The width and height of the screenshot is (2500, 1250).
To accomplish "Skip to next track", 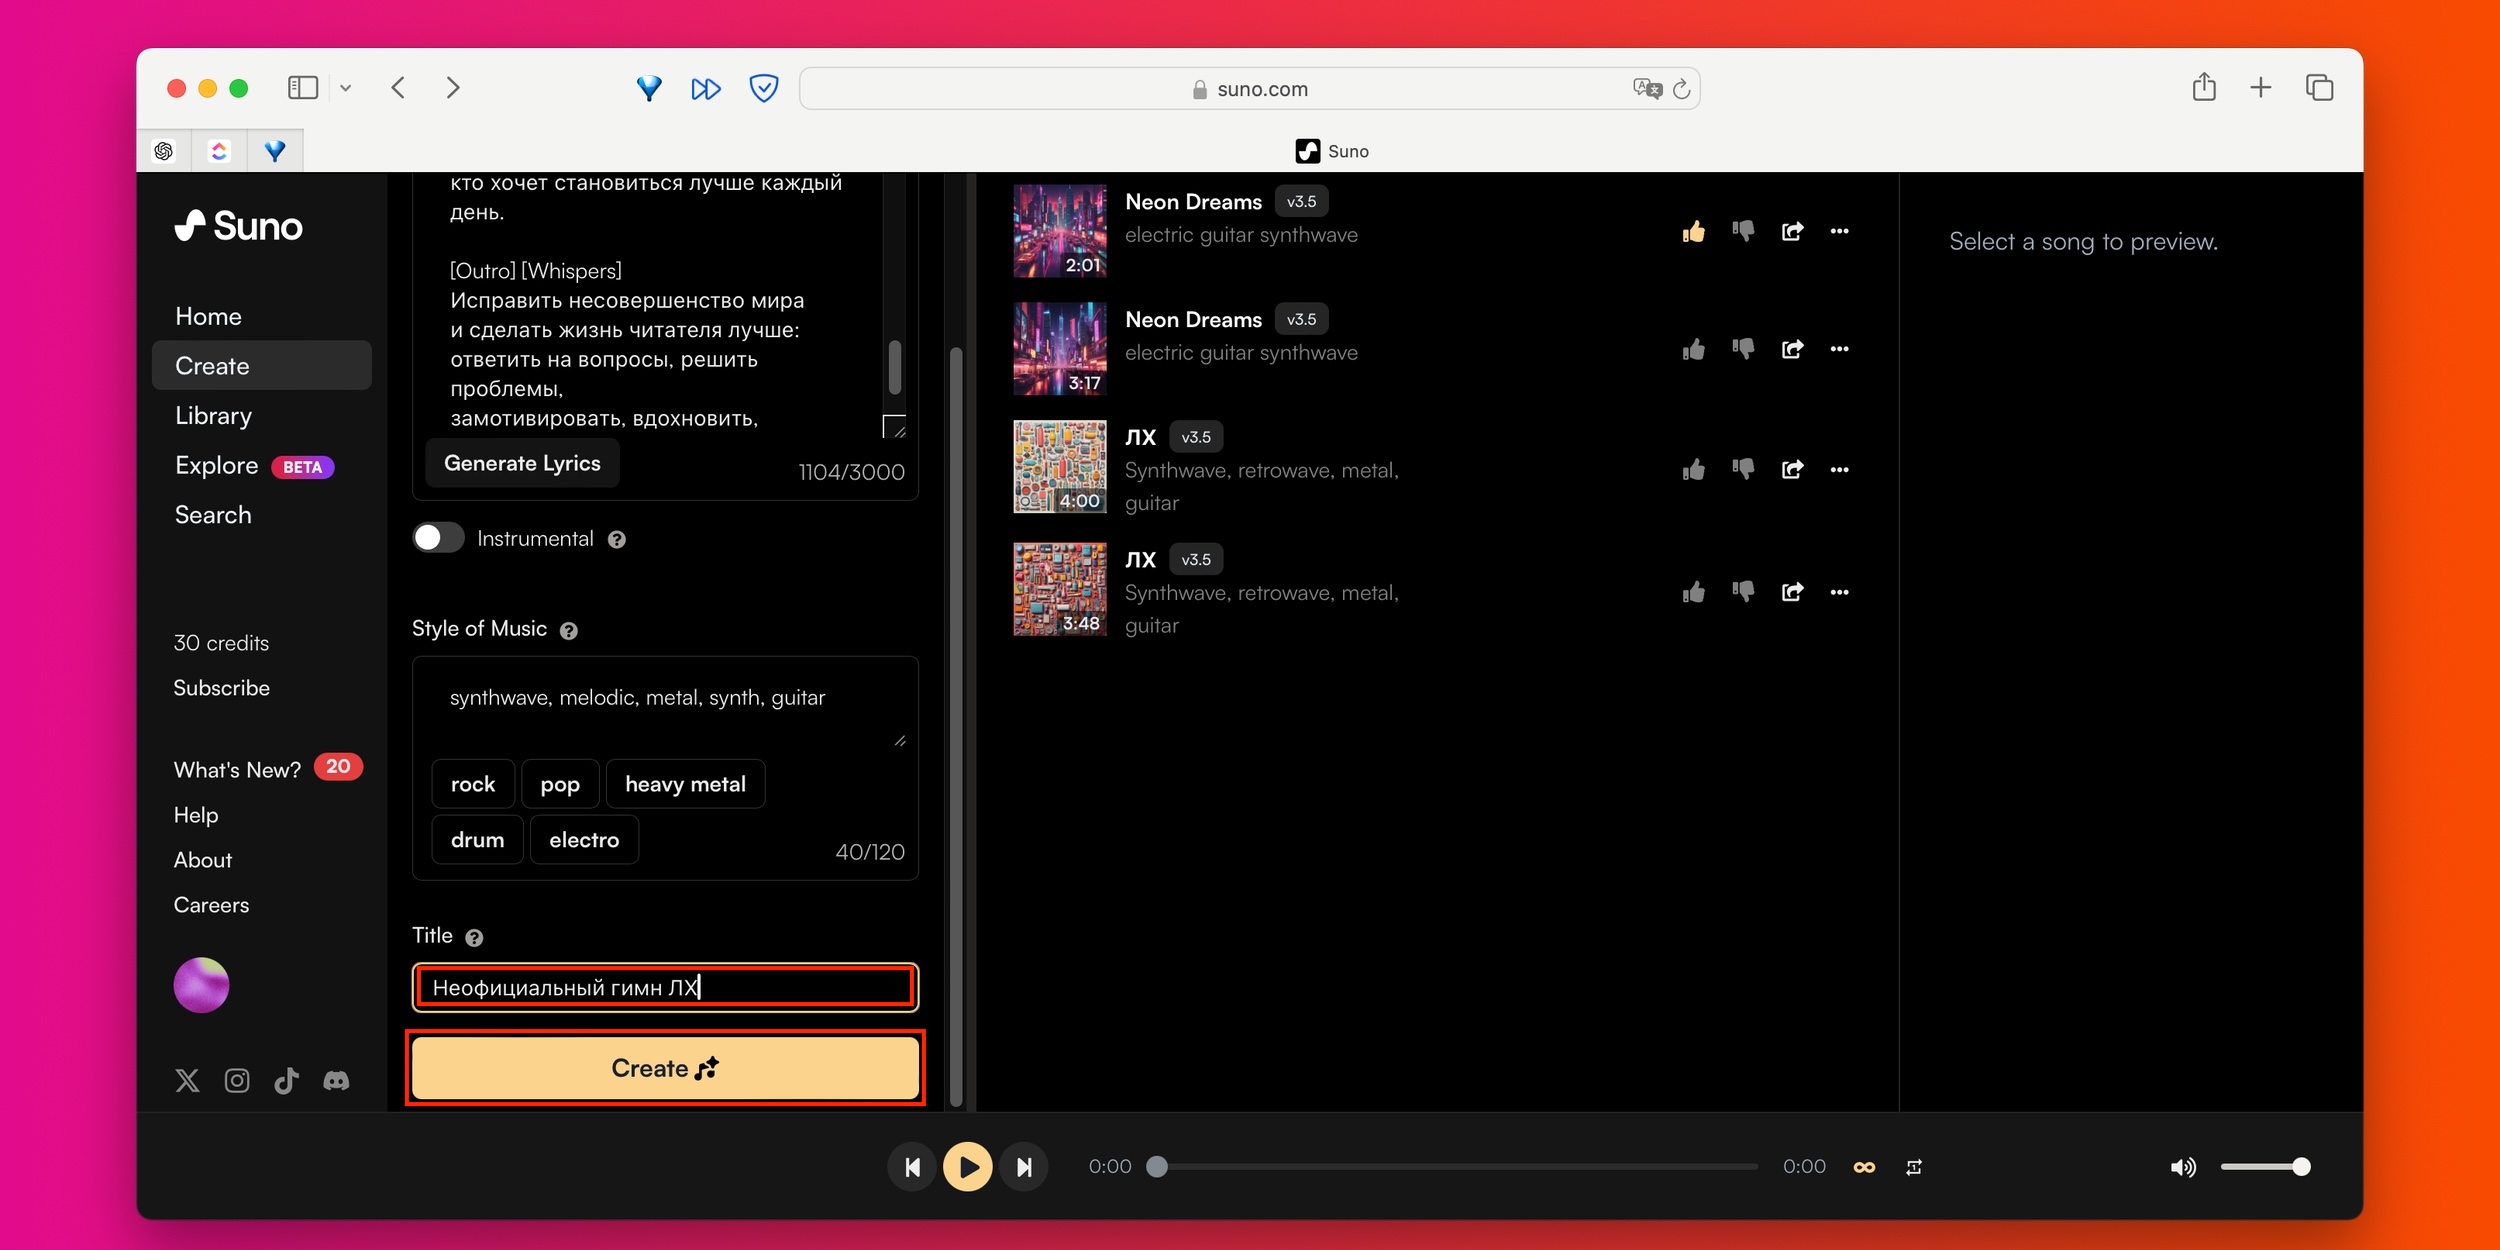I will pos(1024,1167).
